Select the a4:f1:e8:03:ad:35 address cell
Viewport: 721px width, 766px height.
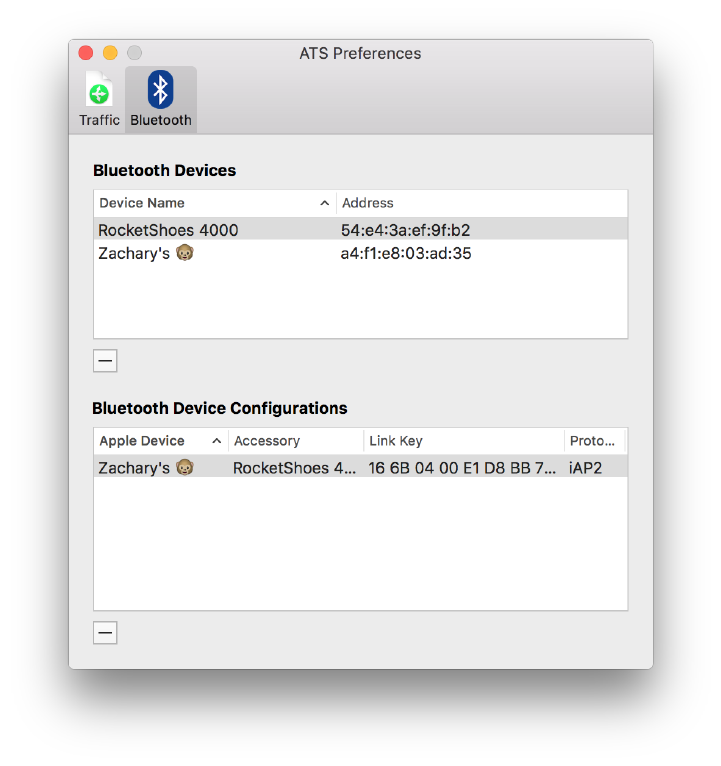coord(406,254)
